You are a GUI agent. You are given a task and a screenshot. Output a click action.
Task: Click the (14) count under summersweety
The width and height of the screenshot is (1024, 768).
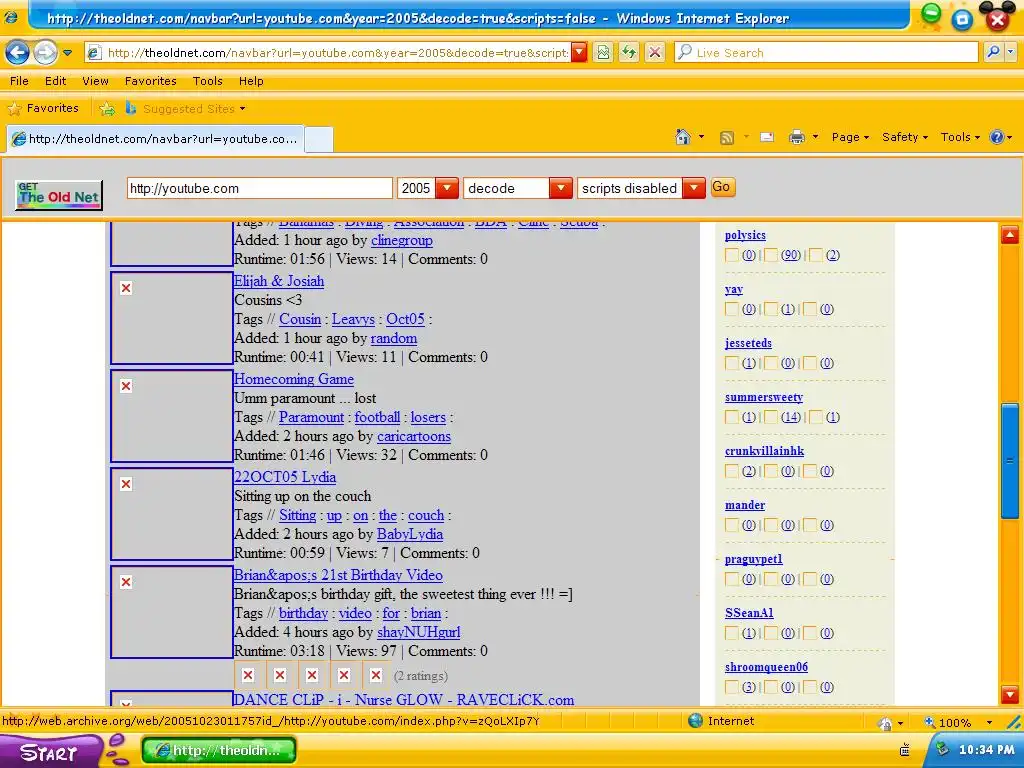pos(791,417)
